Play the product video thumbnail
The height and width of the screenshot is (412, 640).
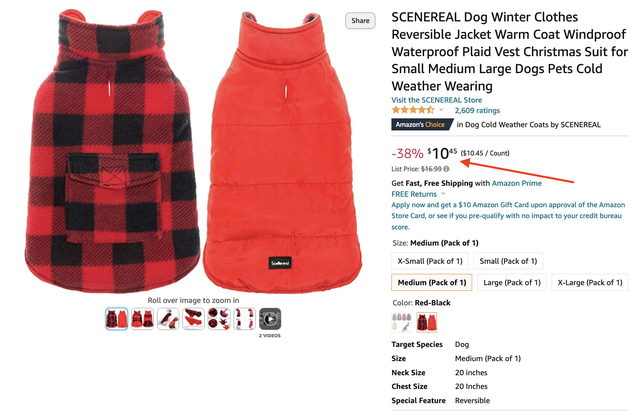click(270, 318)
